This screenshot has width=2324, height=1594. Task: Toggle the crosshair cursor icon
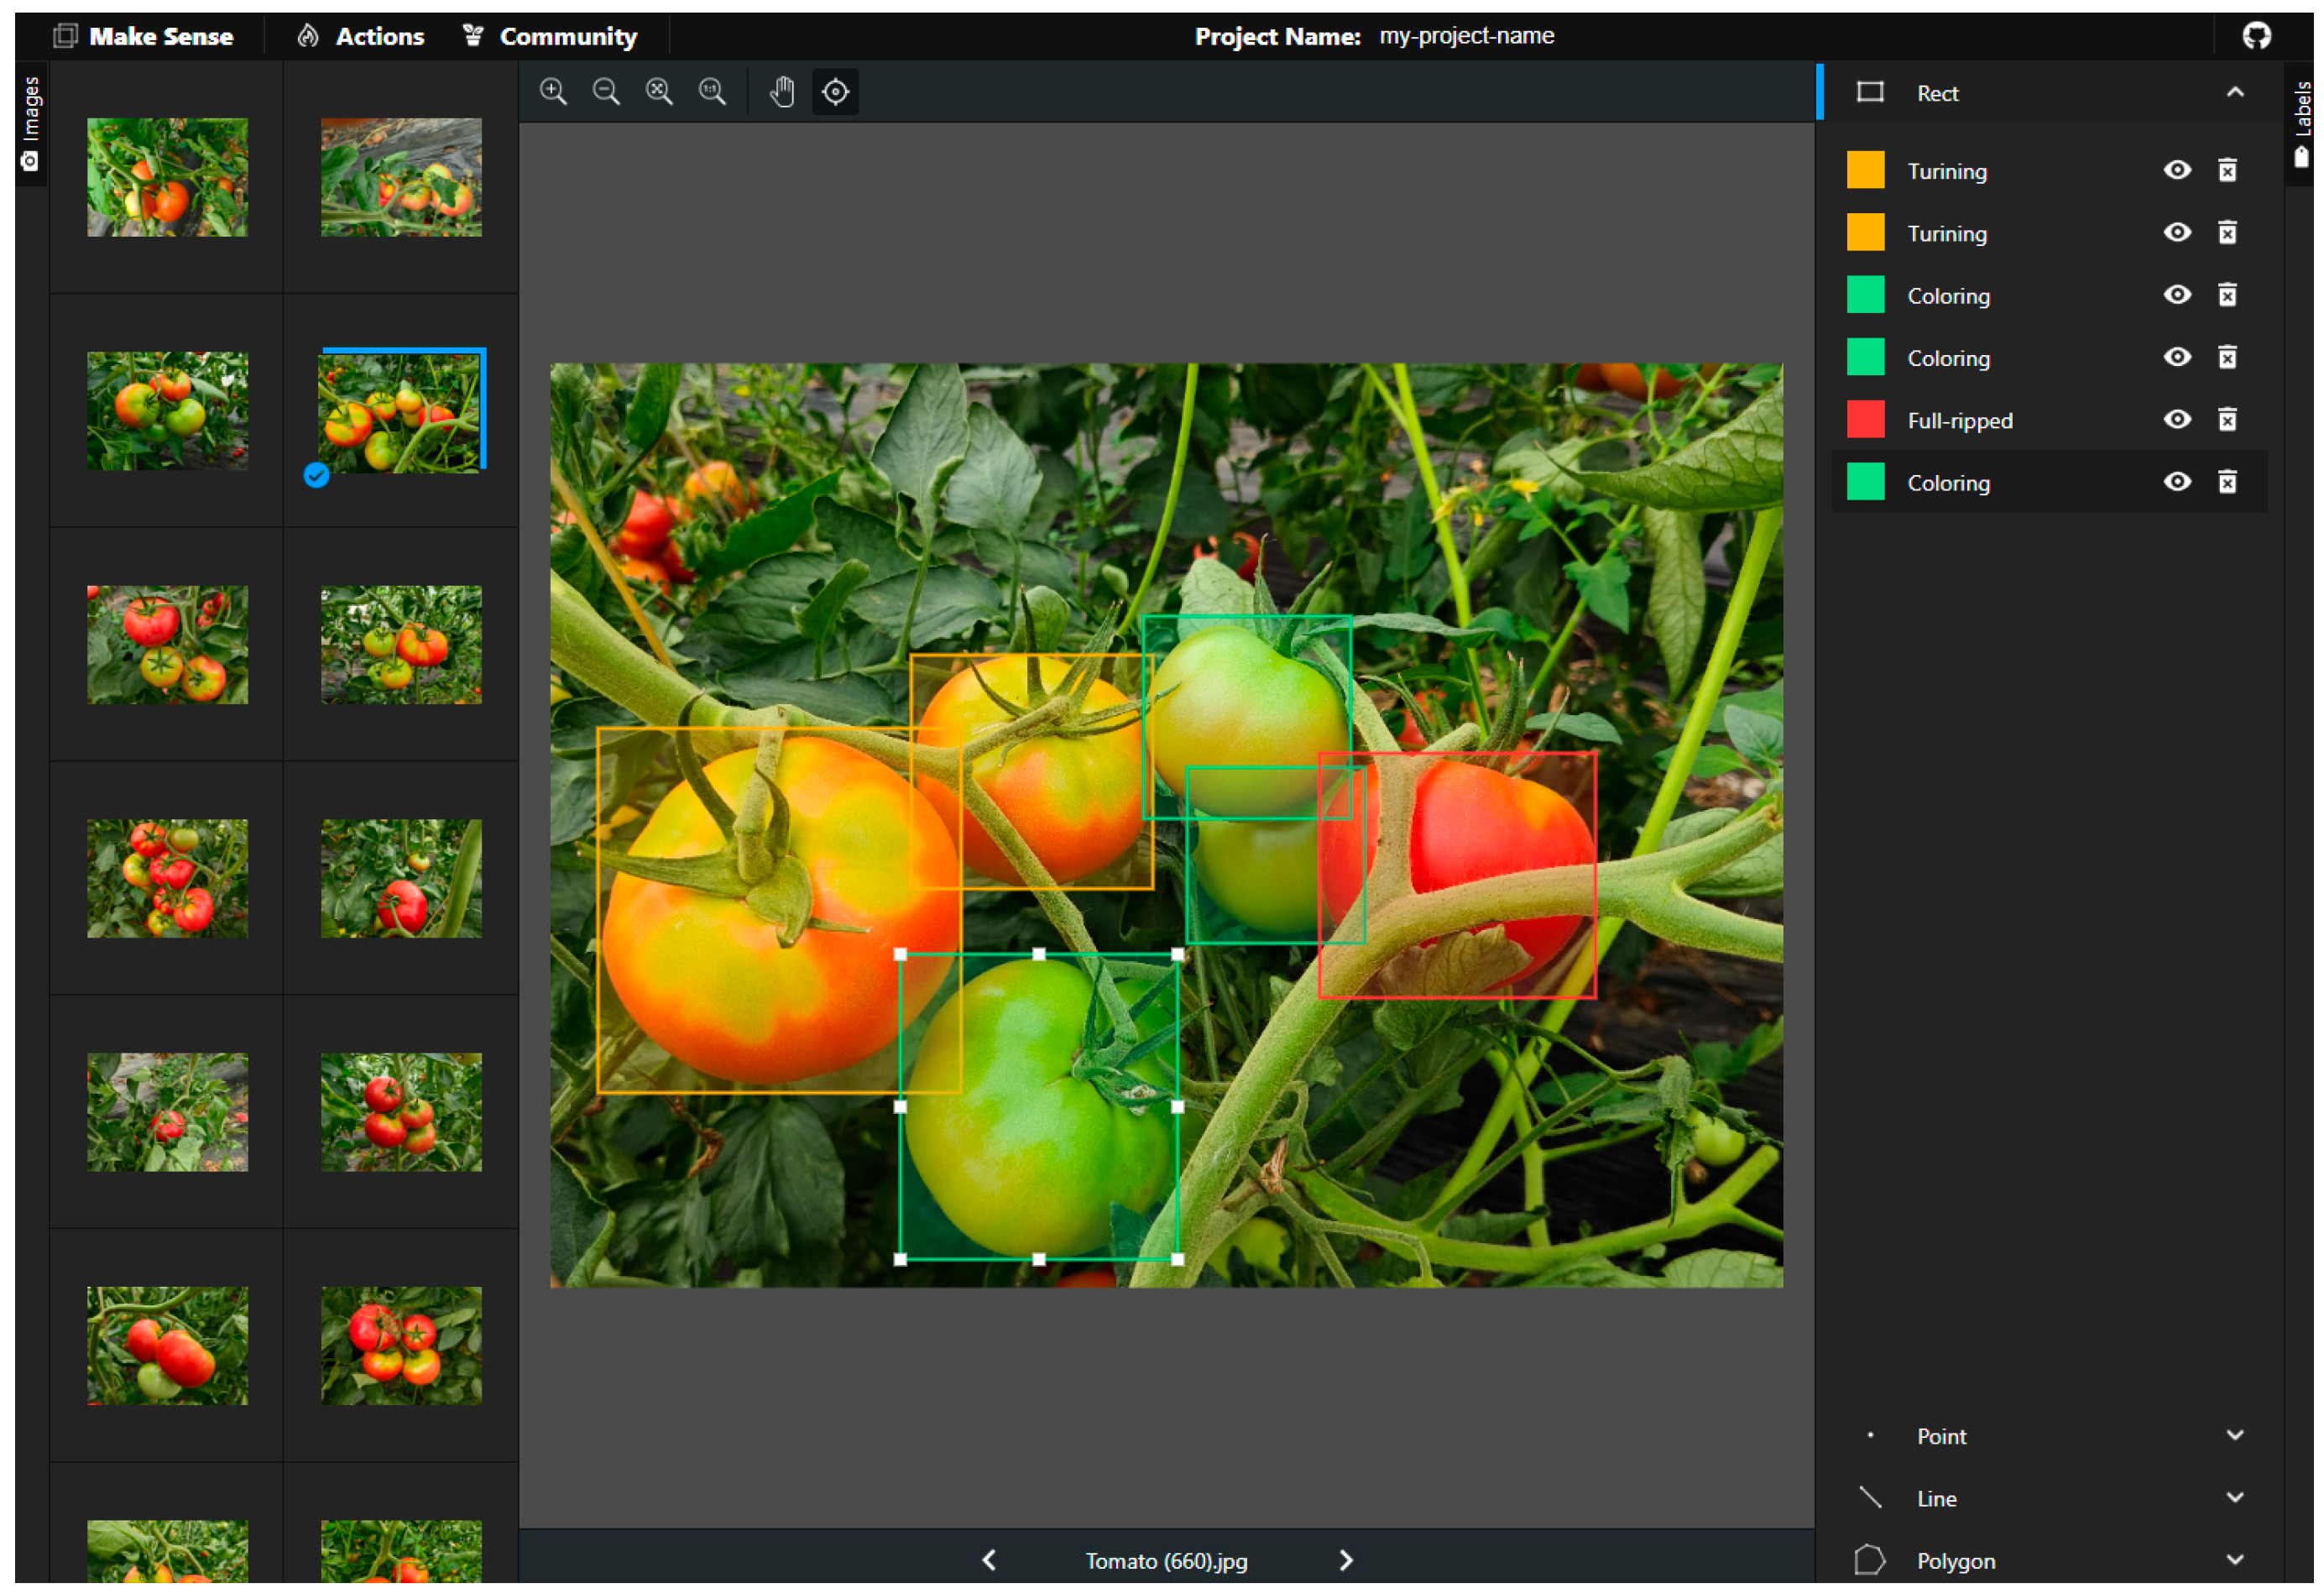836,92
